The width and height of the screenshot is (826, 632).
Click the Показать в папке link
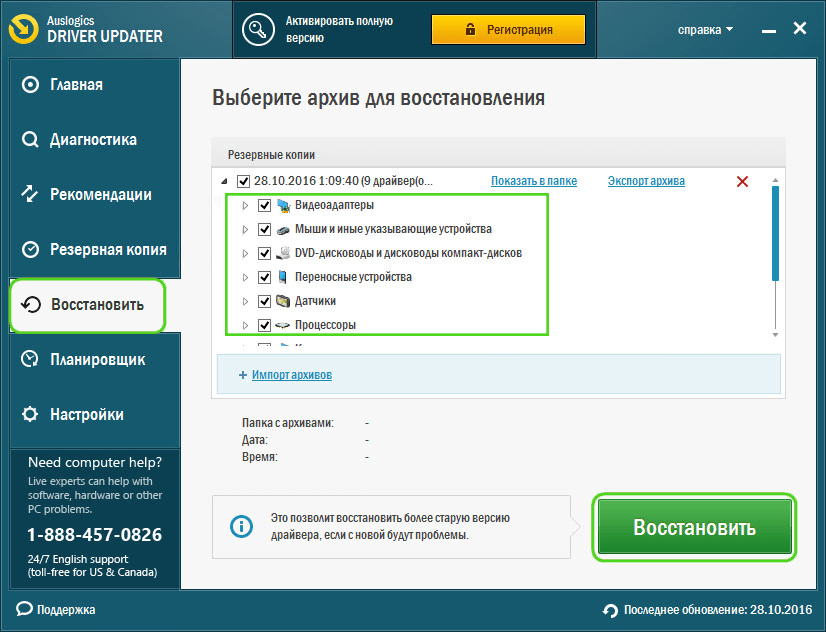click(534, 181)
